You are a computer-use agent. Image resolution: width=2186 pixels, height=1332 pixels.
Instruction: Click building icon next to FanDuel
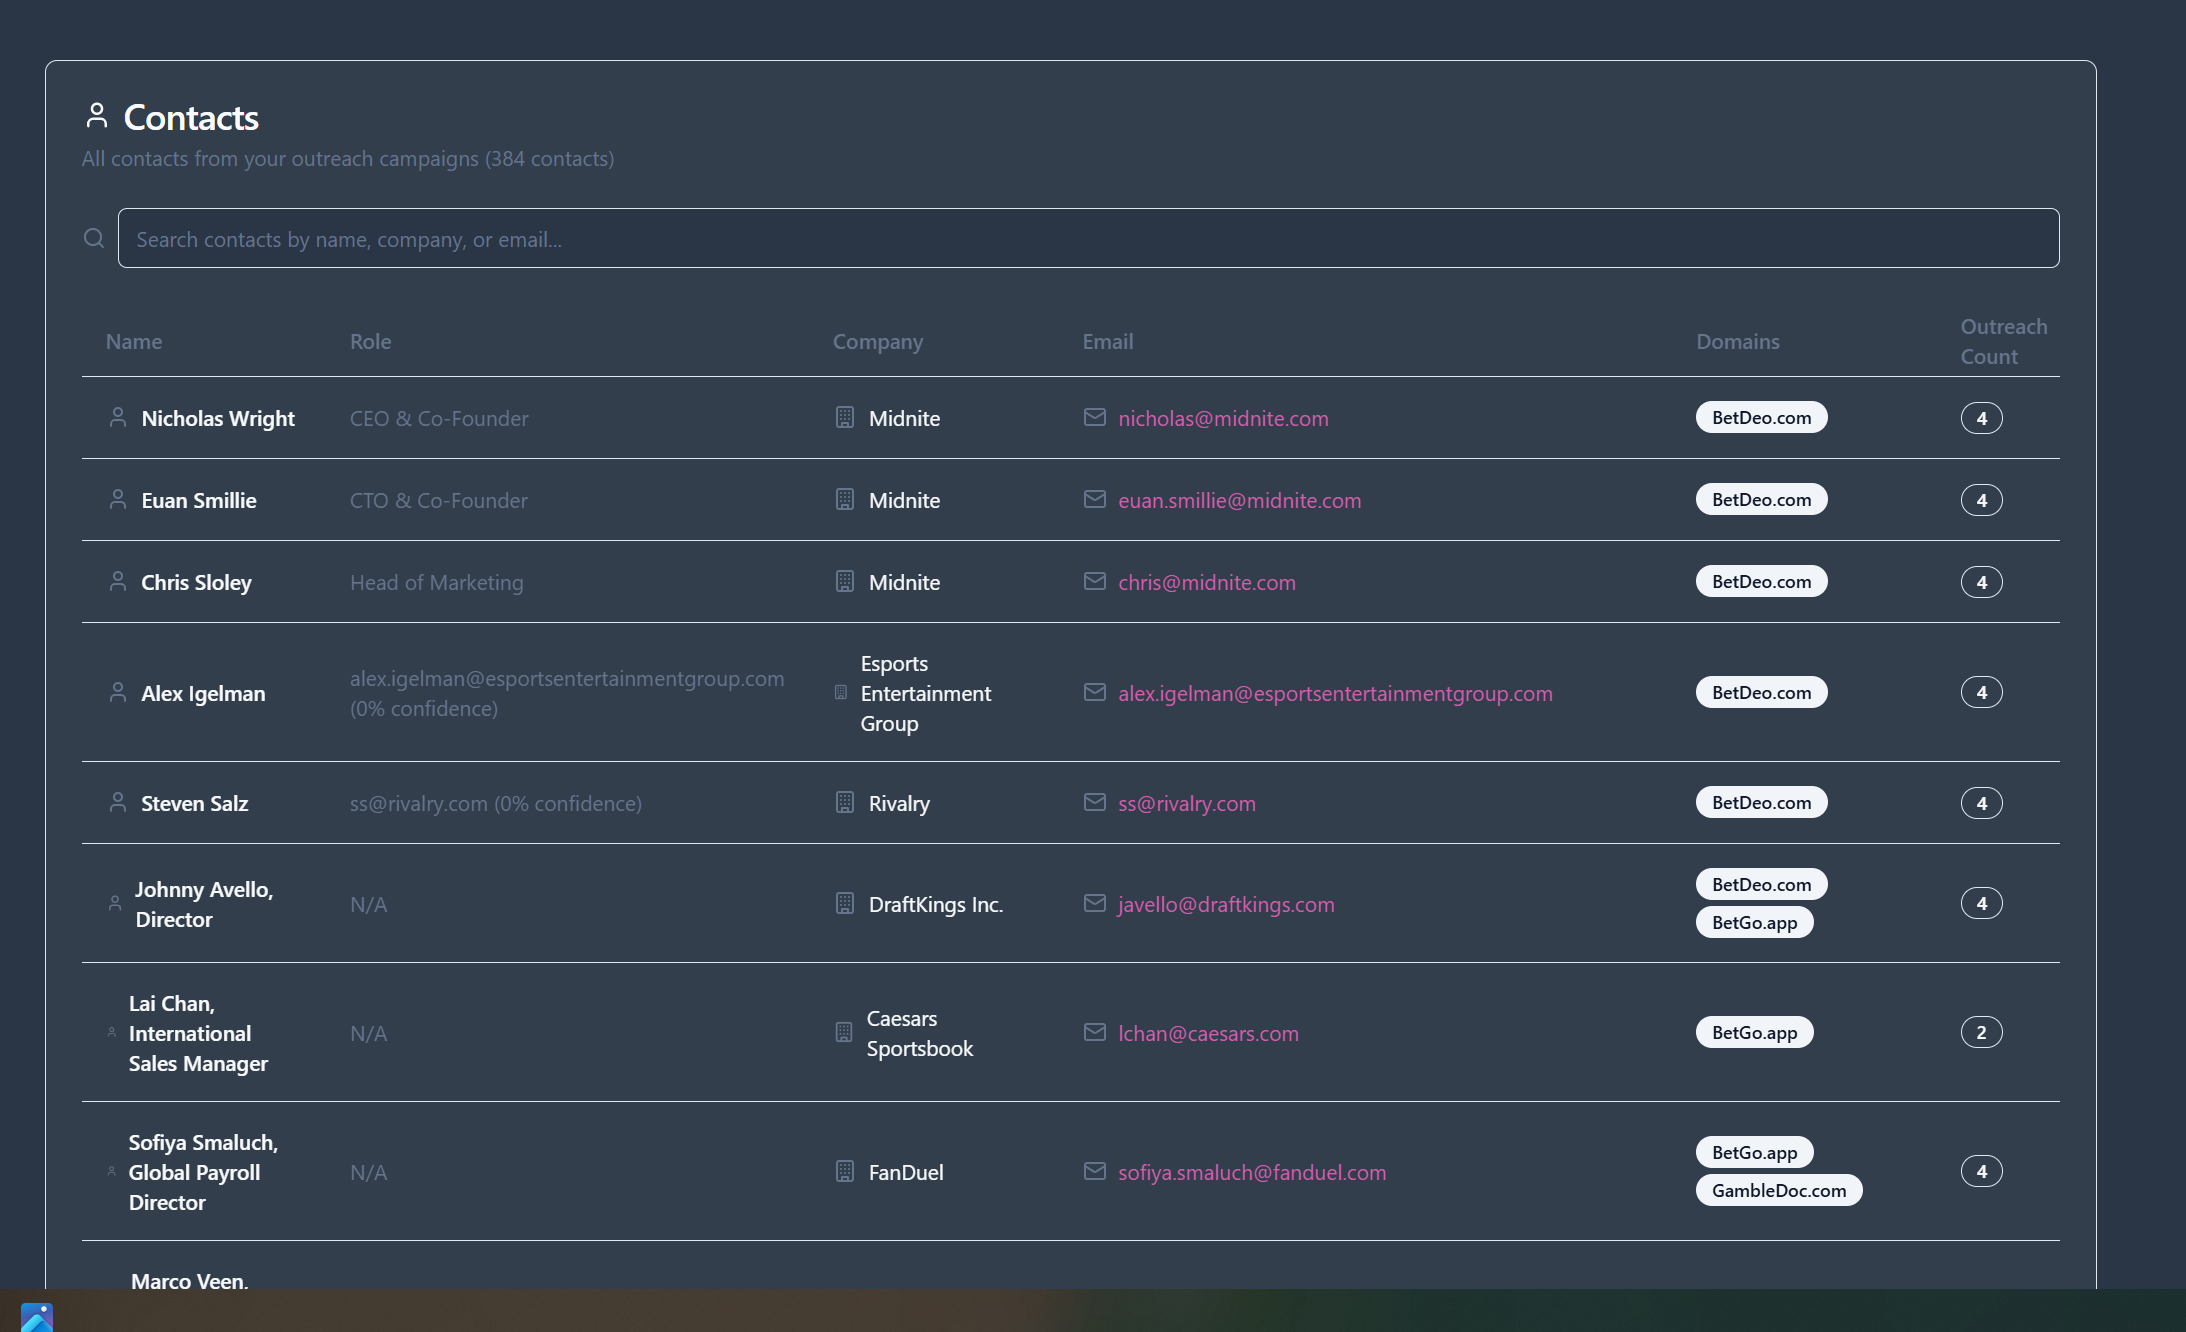[845, 1172]
